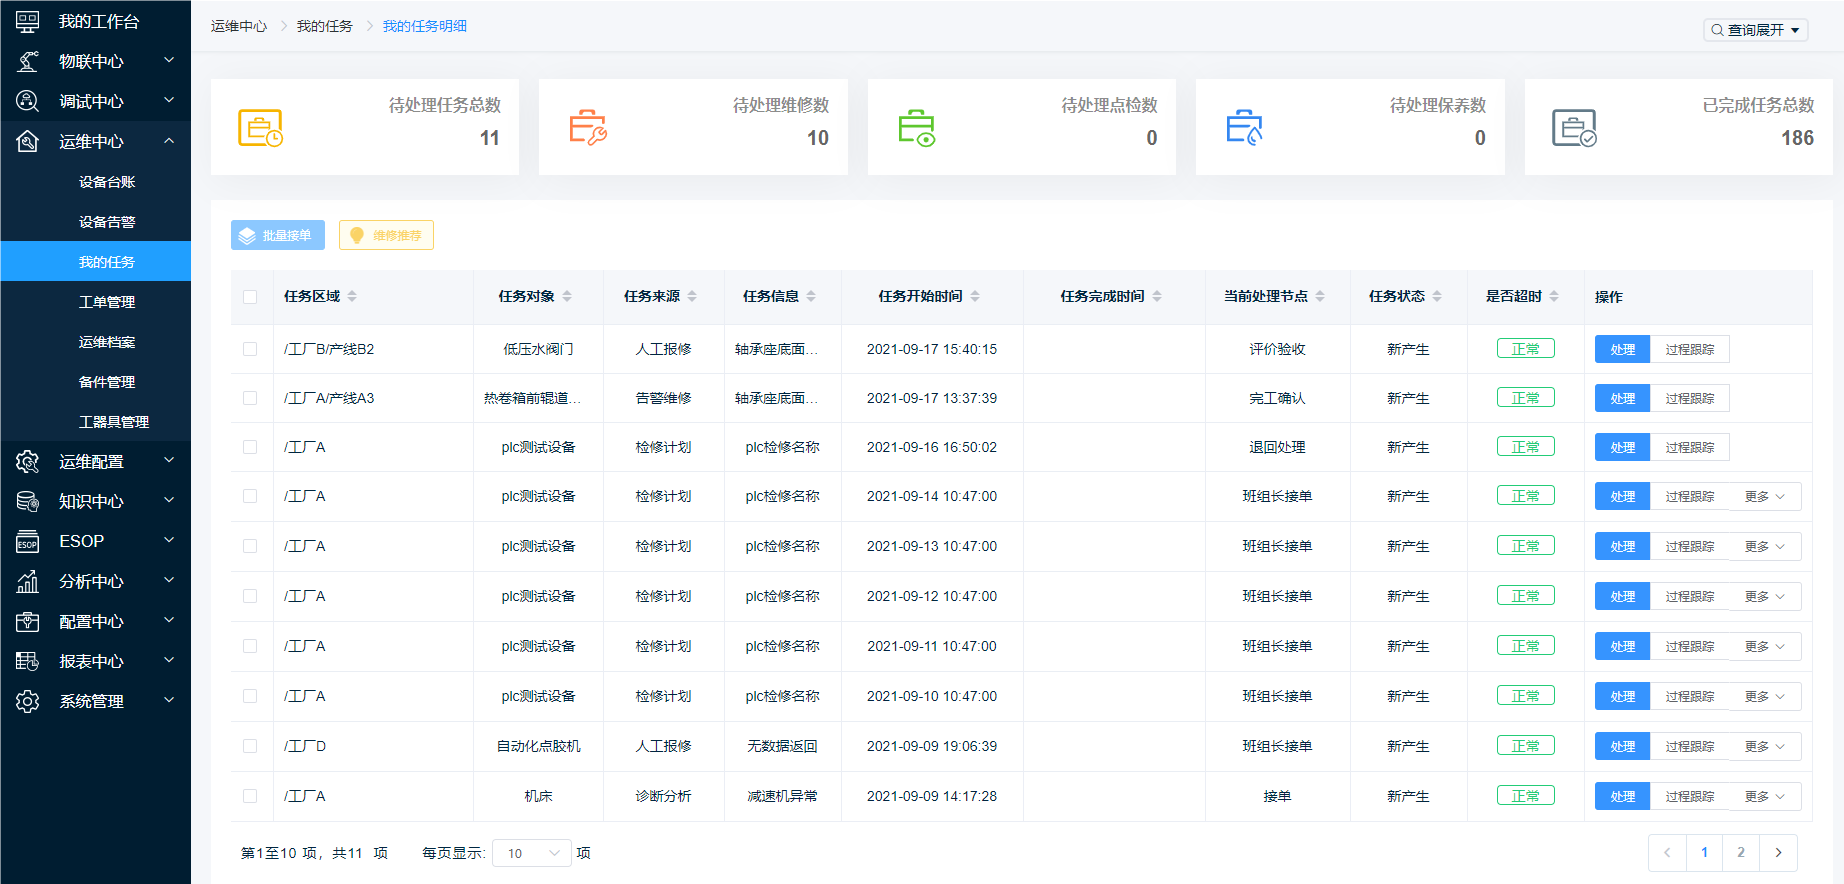Screen dimensions: 1844x884
Task: Click the 调试中心 sidebar icon
Action: click(x=28, y=101)
